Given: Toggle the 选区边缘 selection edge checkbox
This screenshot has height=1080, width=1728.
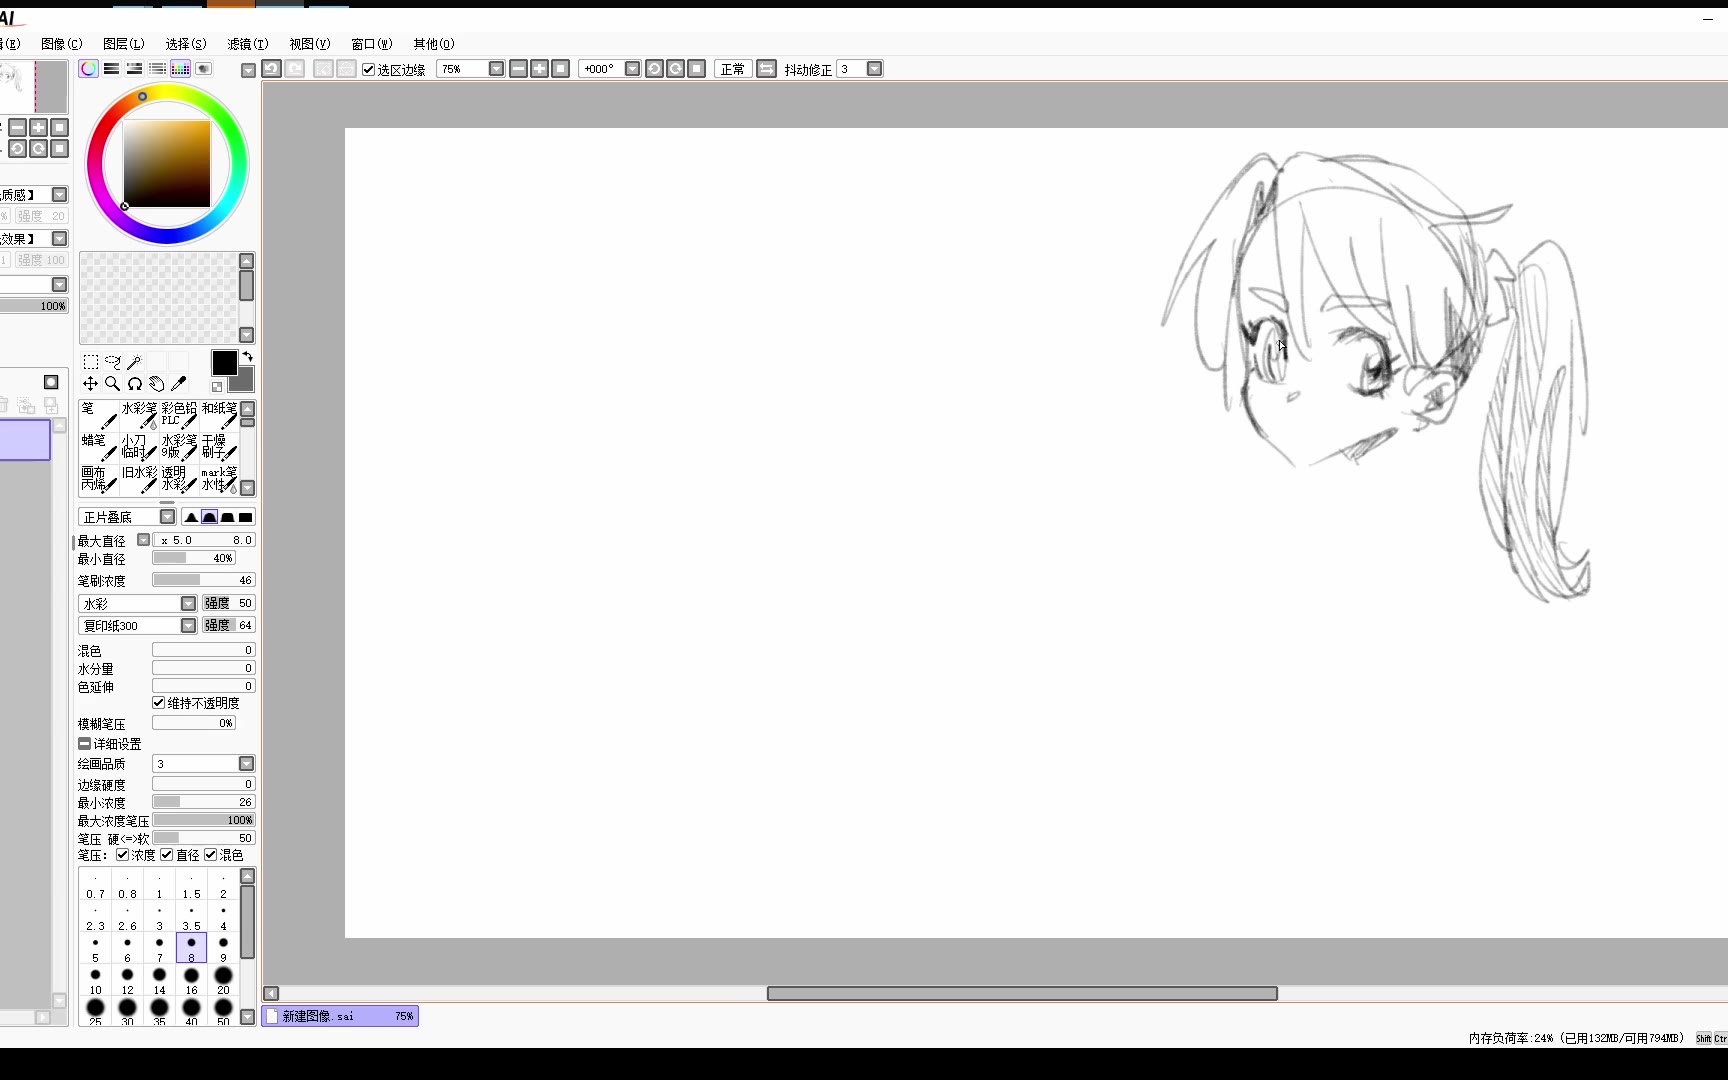Looking at the screenshot, I should [368, 69].
